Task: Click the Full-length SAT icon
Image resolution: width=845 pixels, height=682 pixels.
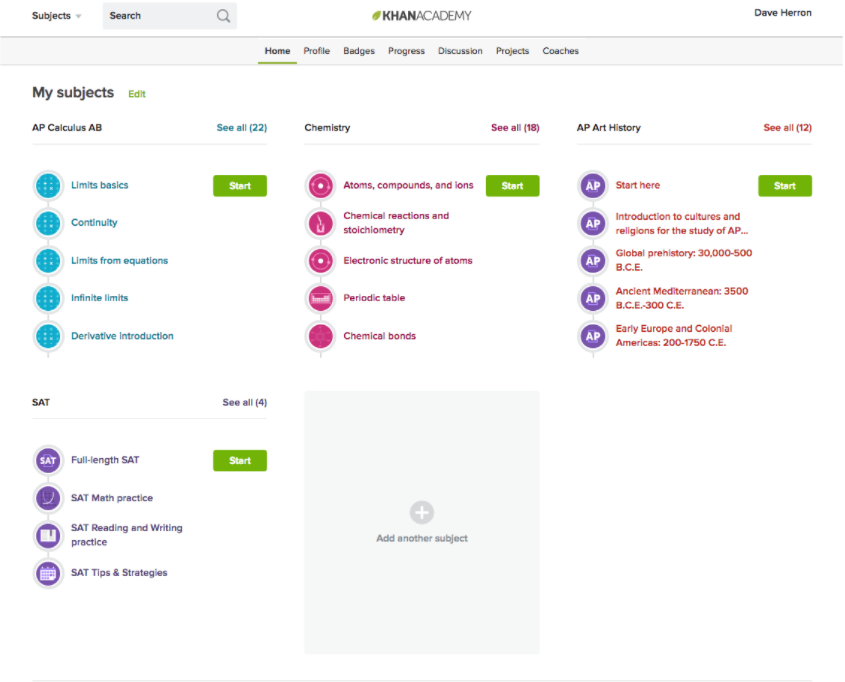Action: (x=48, y=461)
